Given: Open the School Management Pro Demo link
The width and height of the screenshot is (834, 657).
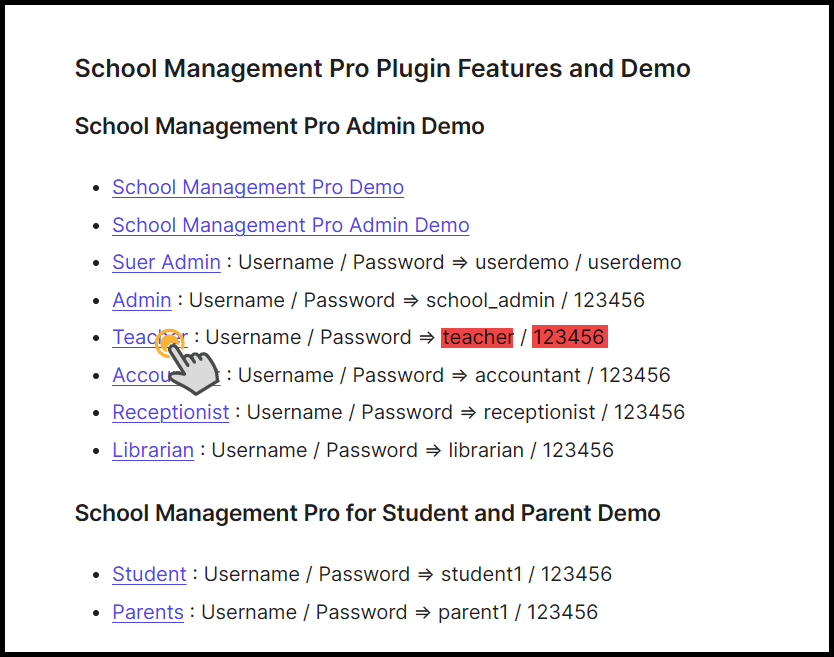Looking at the screenshot, I should [258, 187].
